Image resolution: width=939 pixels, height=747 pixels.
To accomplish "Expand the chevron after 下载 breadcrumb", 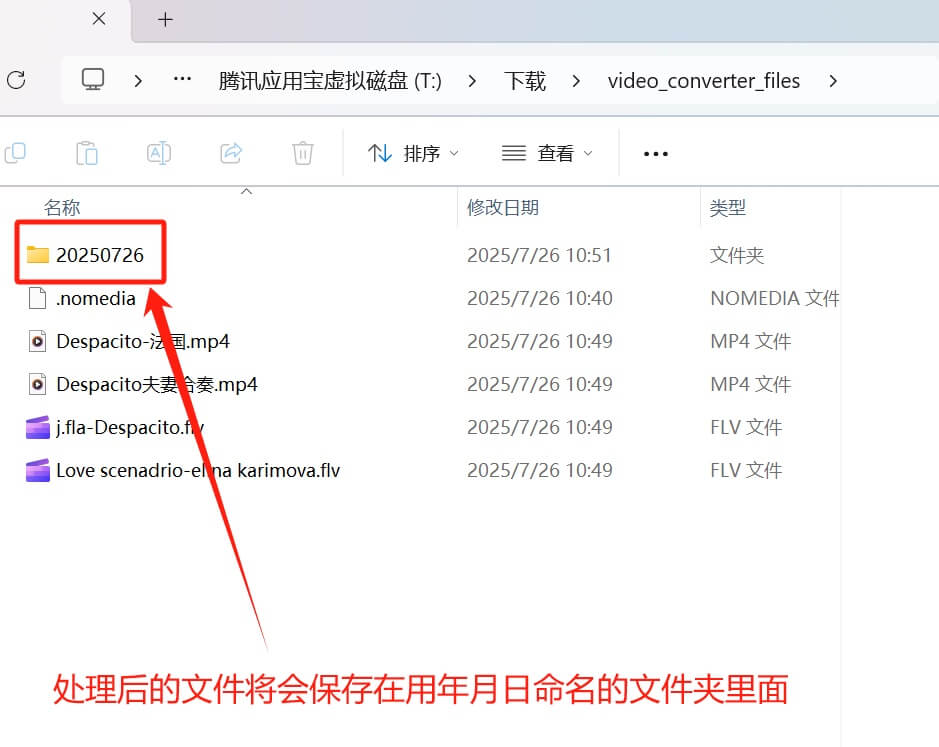I will pos(576,81).
